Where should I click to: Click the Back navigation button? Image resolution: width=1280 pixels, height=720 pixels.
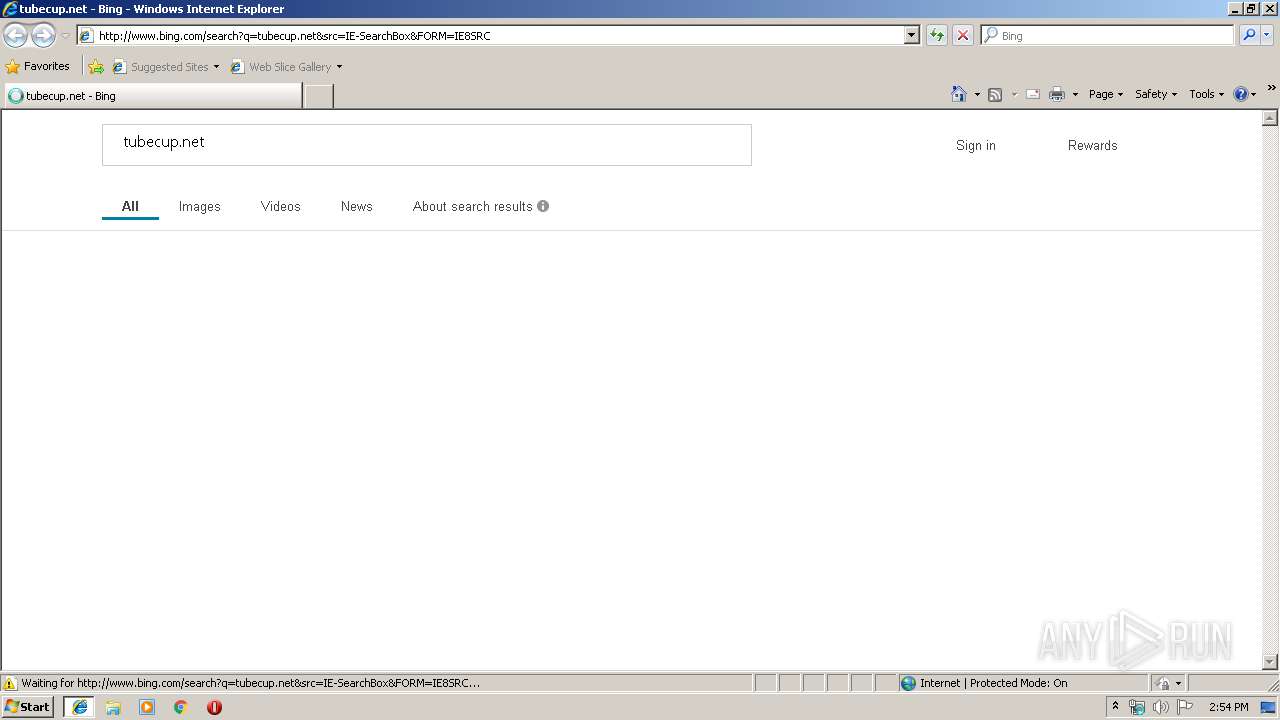16,35
